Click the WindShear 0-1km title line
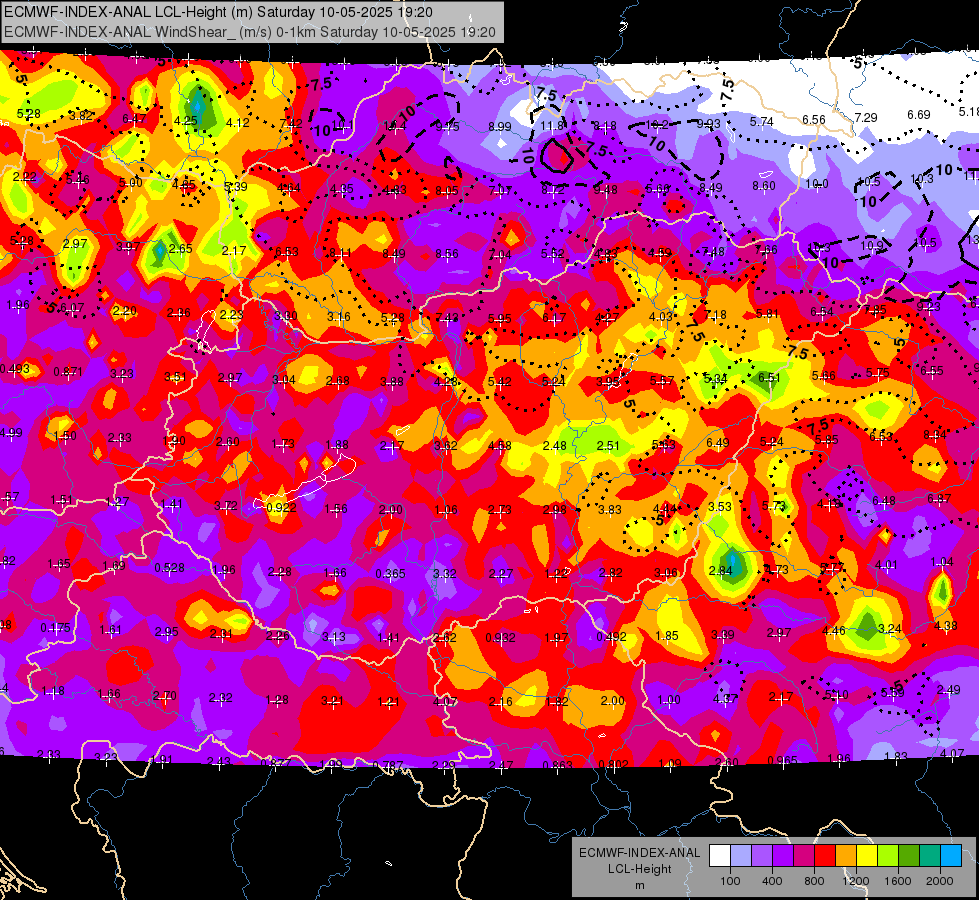The image size is (979, 900). click(x=250, y=32)
